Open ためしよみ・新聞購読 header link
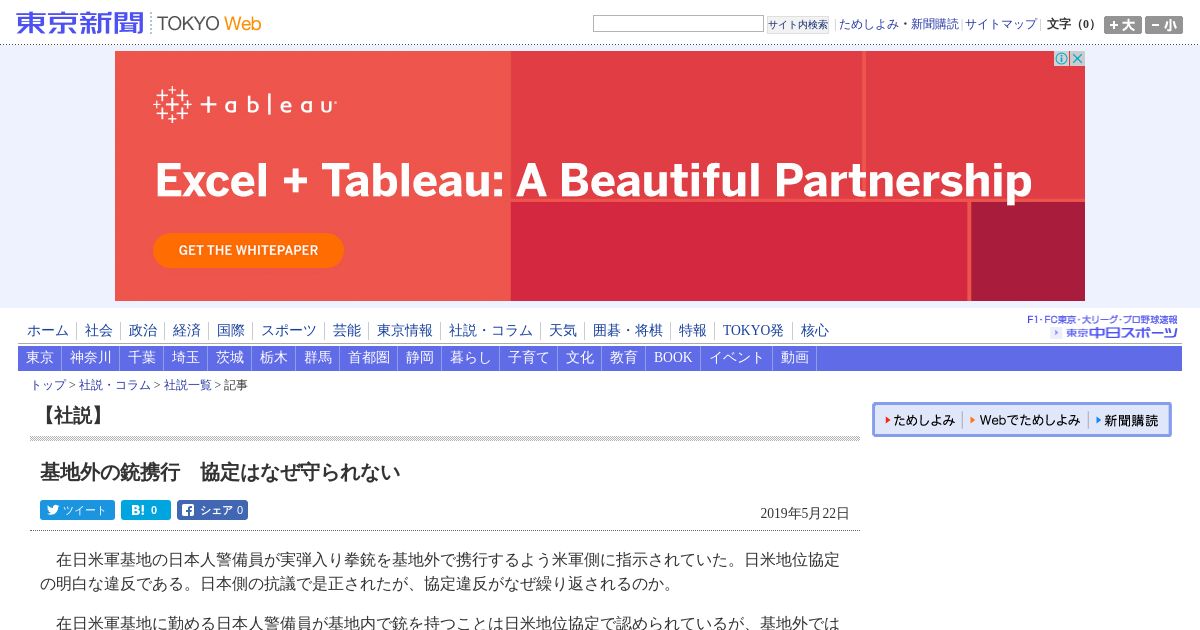The width and height of the screenshot is (1200, 630). click(x=898, y=24)
